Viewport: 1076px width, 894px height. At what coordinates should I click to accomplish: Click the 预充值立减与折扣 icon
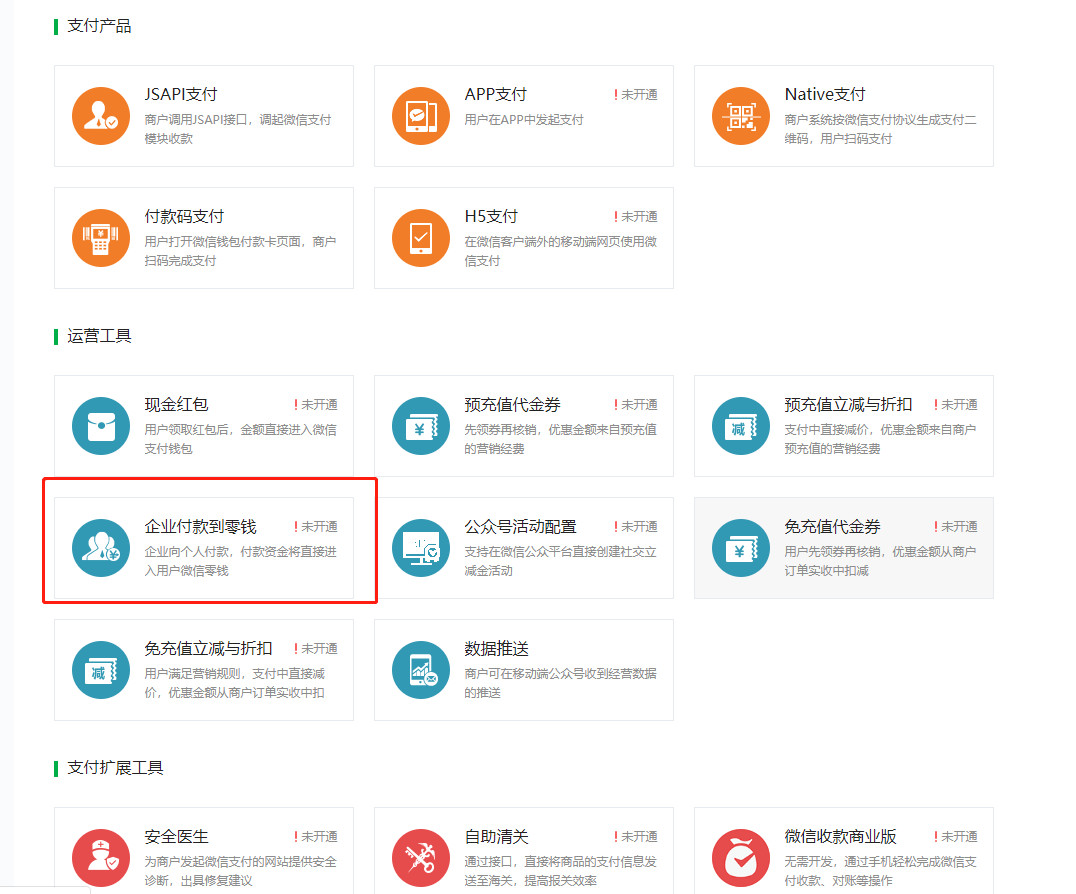[x=741, y=426]
